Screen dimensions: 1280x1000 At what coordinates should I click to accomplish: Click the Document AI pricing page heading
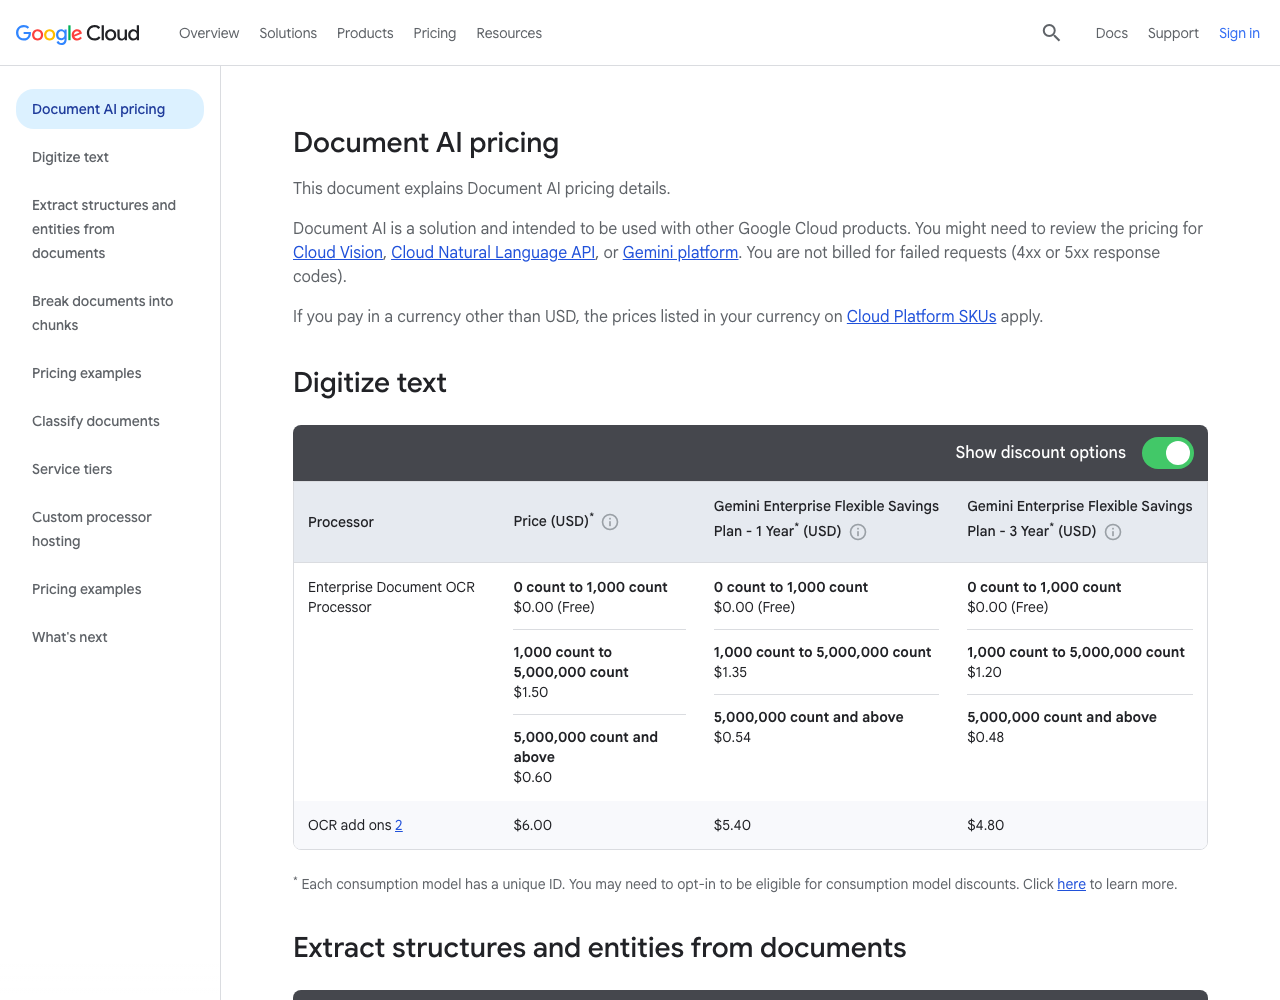[426, 142]
